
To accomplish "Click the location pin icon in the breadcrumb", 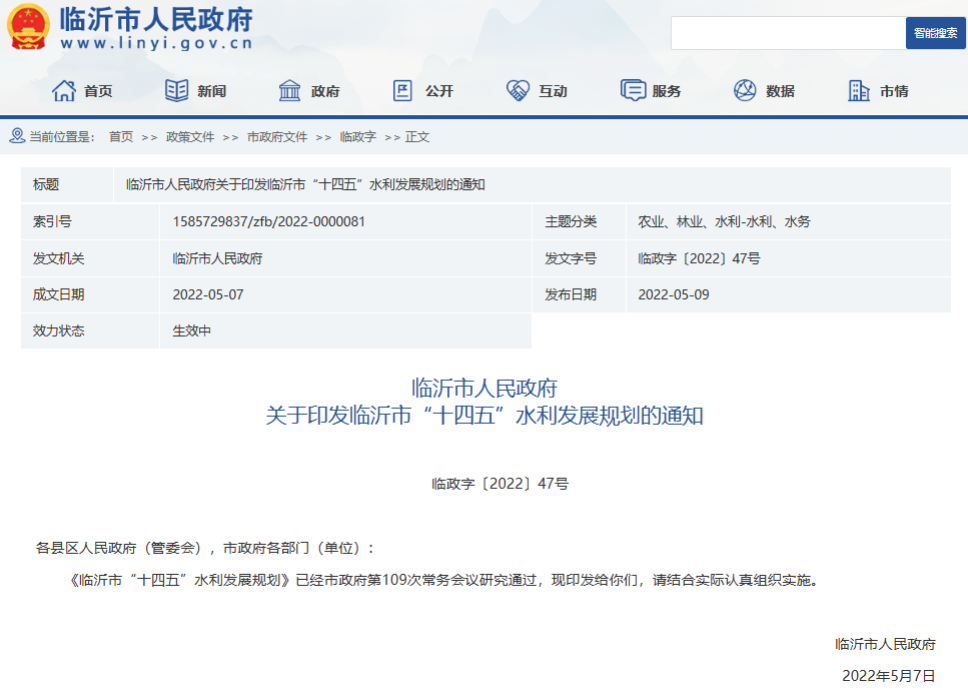I will tap(16, 136).
